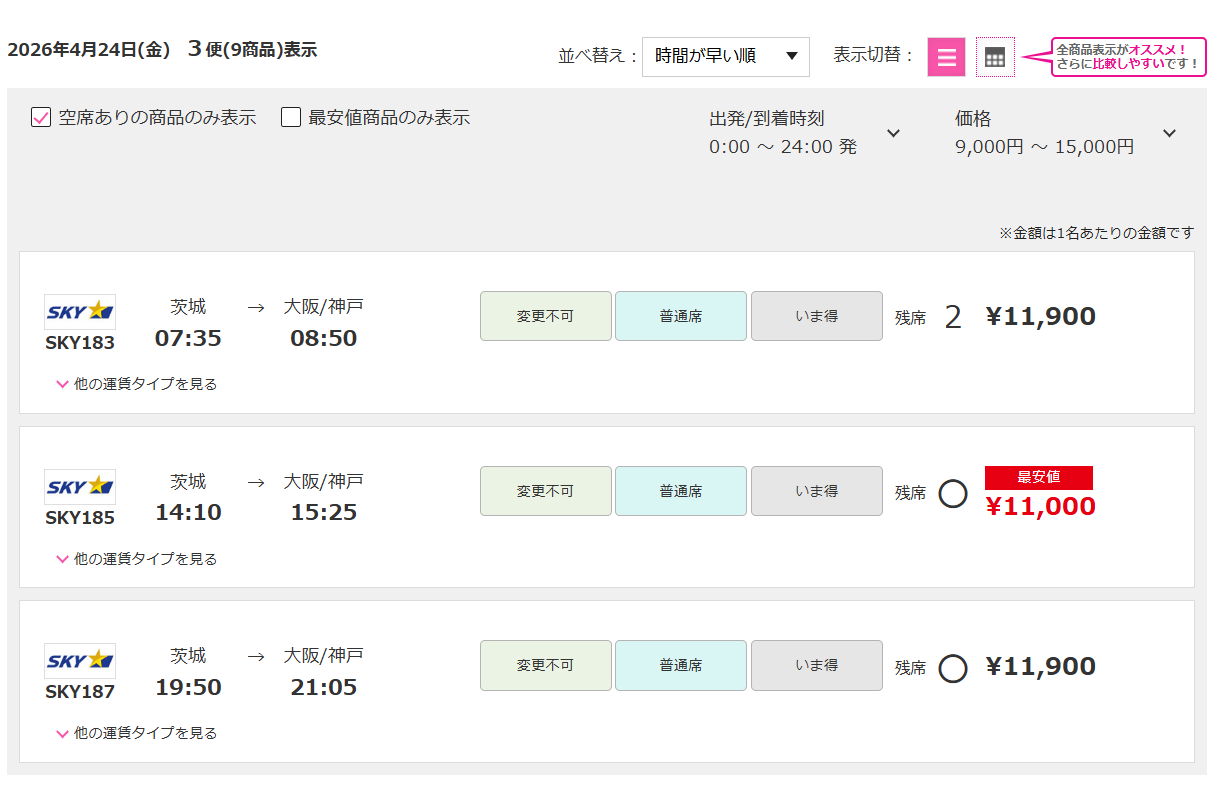Show other fare types for SKY187
Image resolution: width=1224 pixels, height=798 pixels.
pyautogui.click(x=137, y=733)
